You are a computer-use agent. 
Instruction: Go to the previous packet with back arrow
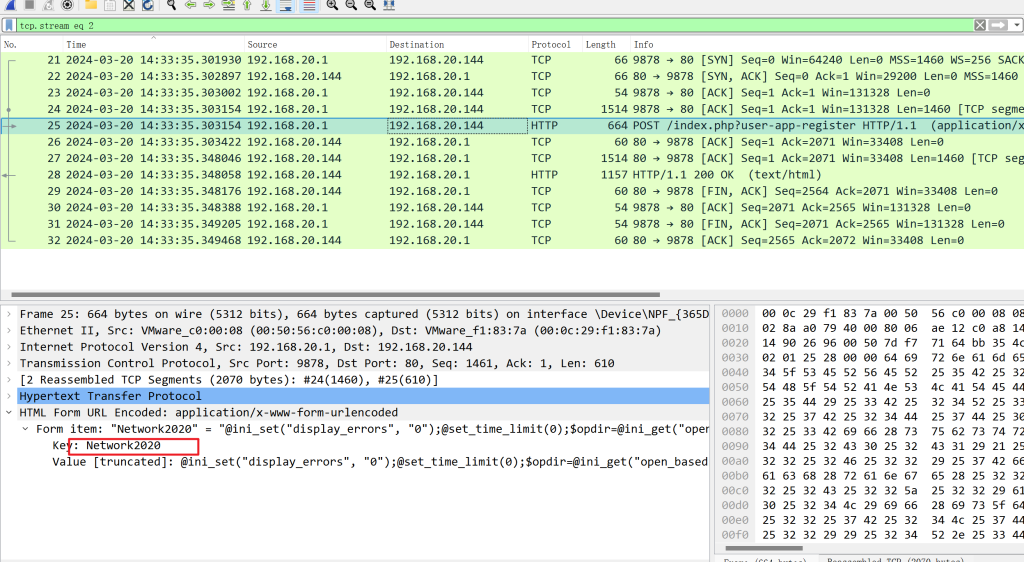190,6
